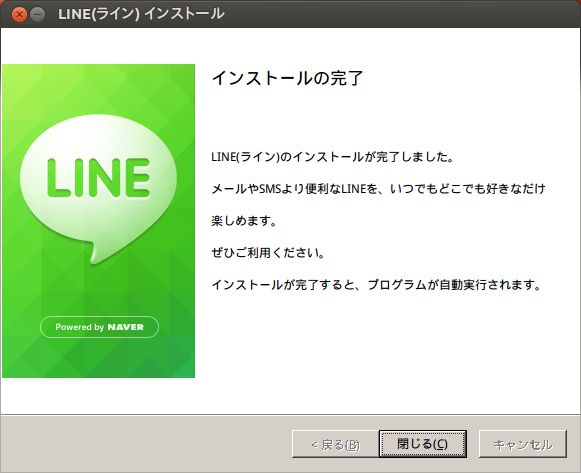Click the text 楽しめます。
This screenshot has height=473, width=581.
(244, 221)
